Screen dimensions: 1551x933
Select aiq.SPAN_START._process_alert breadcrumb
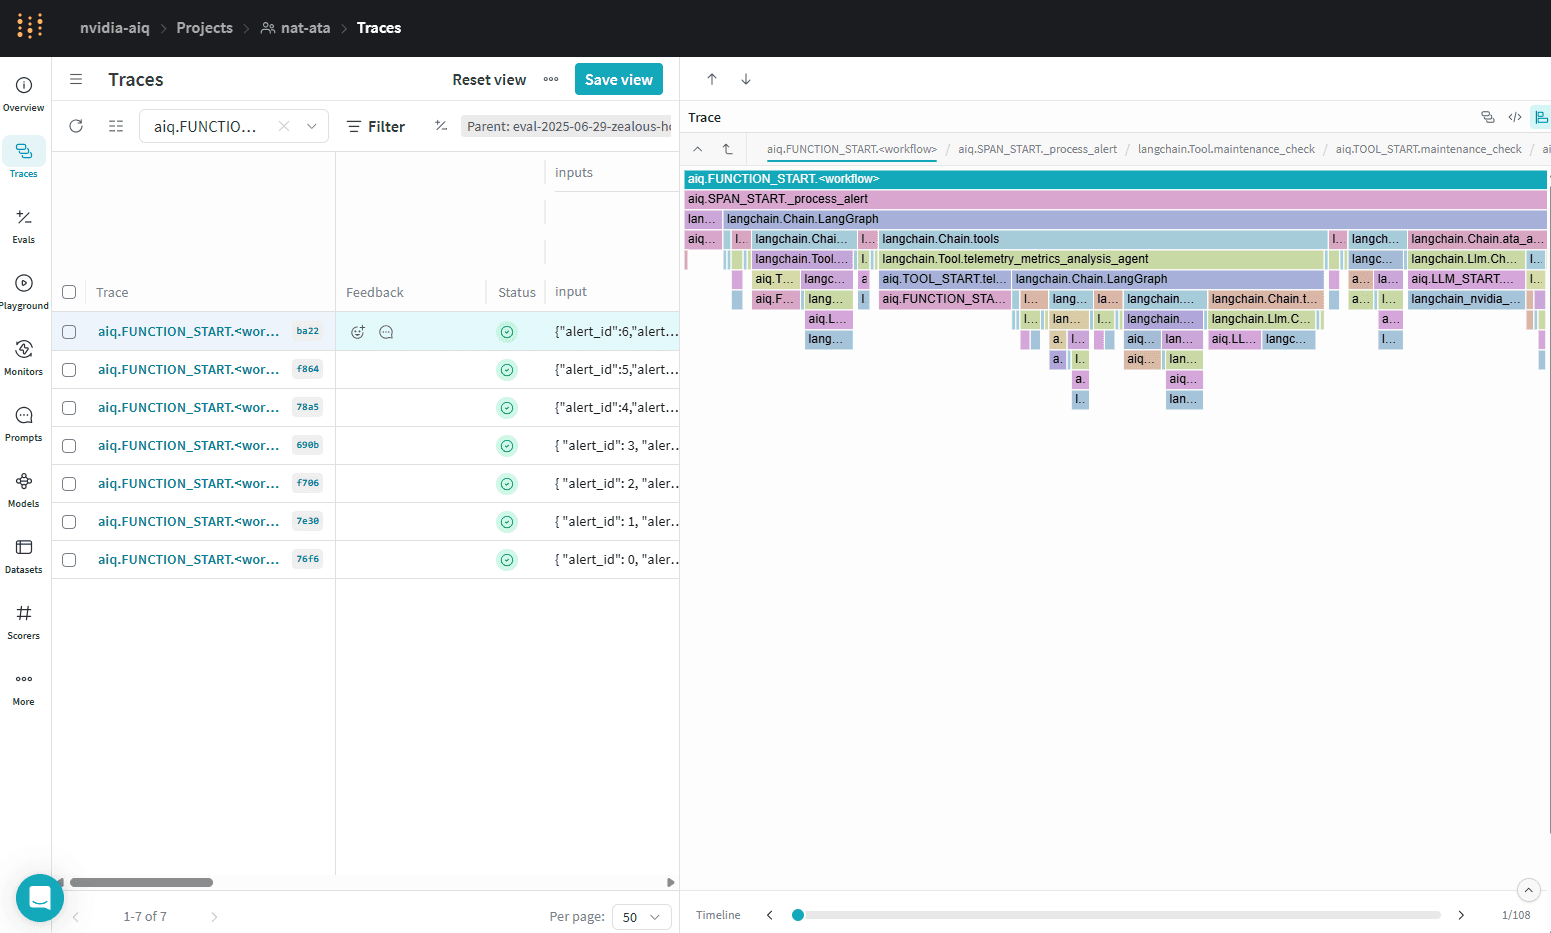point(1038,149)
